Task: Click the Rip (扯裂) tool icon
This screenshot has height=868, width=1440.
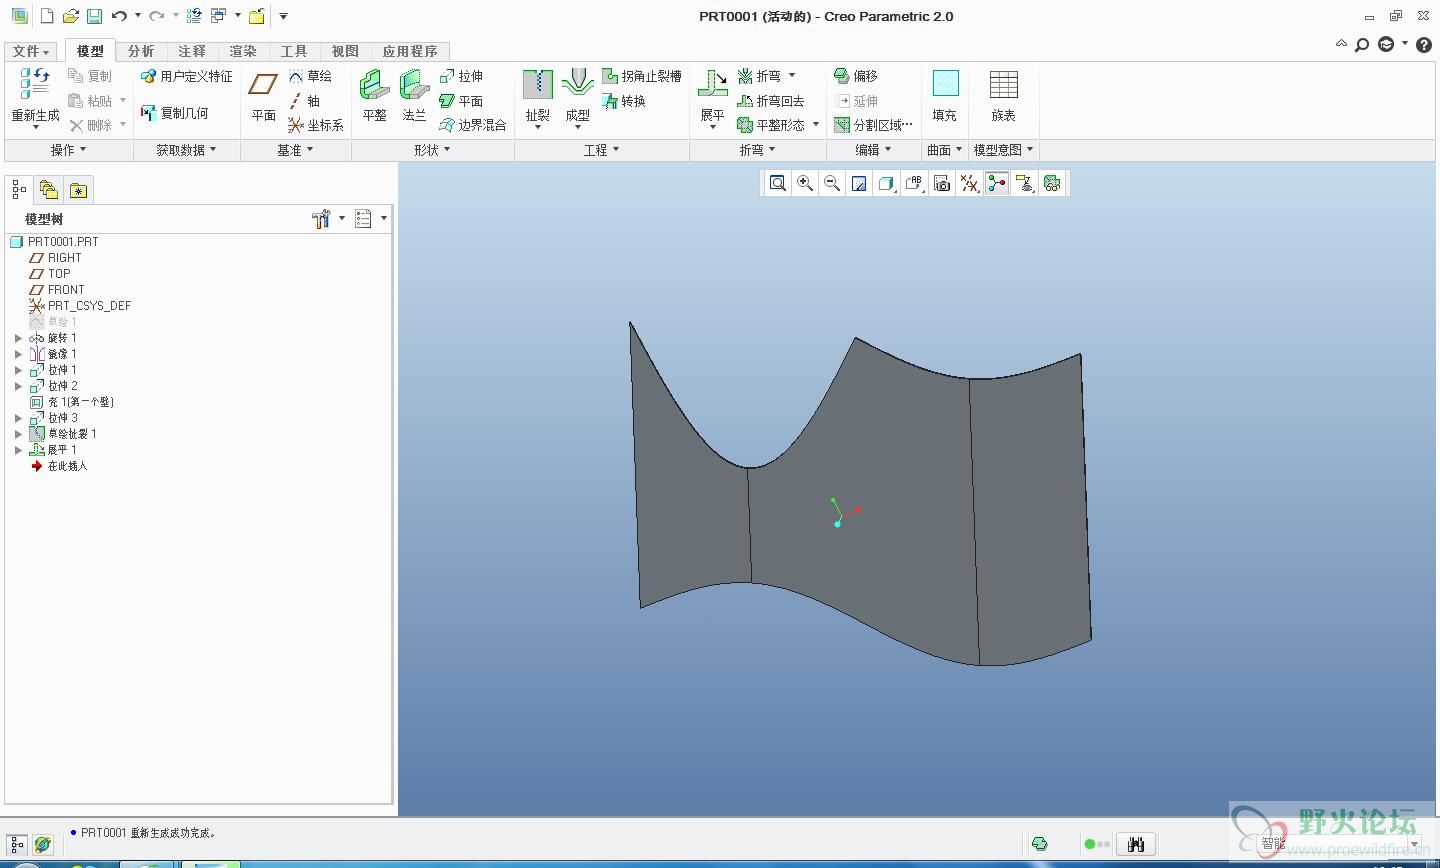Action: coord(538,84)
